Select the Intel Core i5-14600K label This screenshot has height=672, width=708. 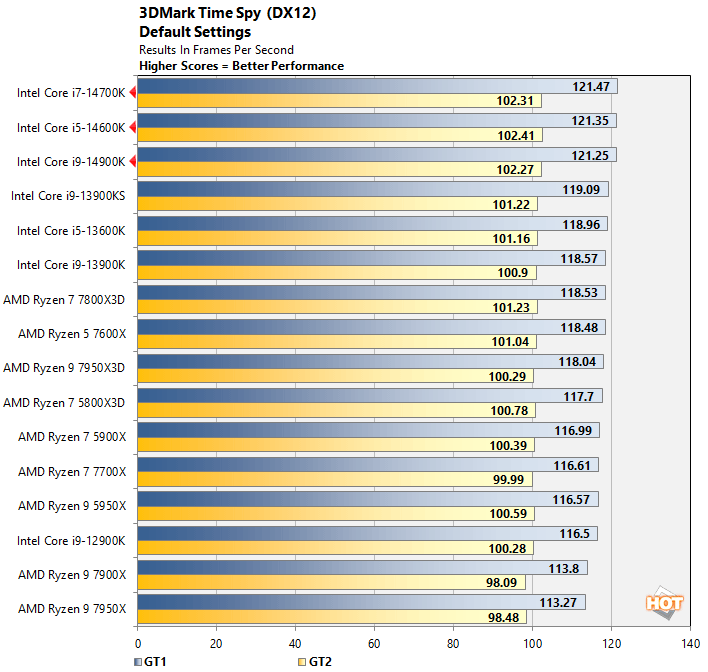(71, 127)
